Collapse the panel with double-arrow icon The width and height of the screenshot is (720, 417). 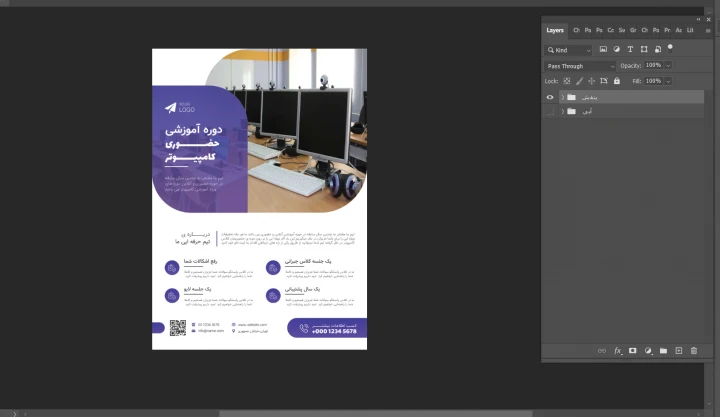pos(698,19)
